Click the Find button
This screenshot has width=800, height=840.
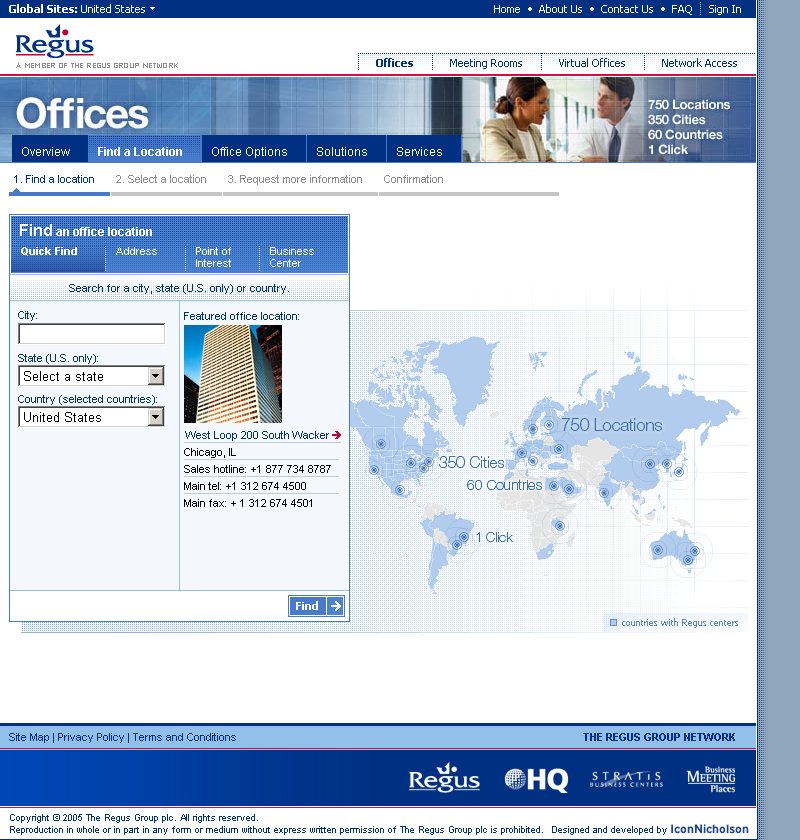click(x=316, y=606)
